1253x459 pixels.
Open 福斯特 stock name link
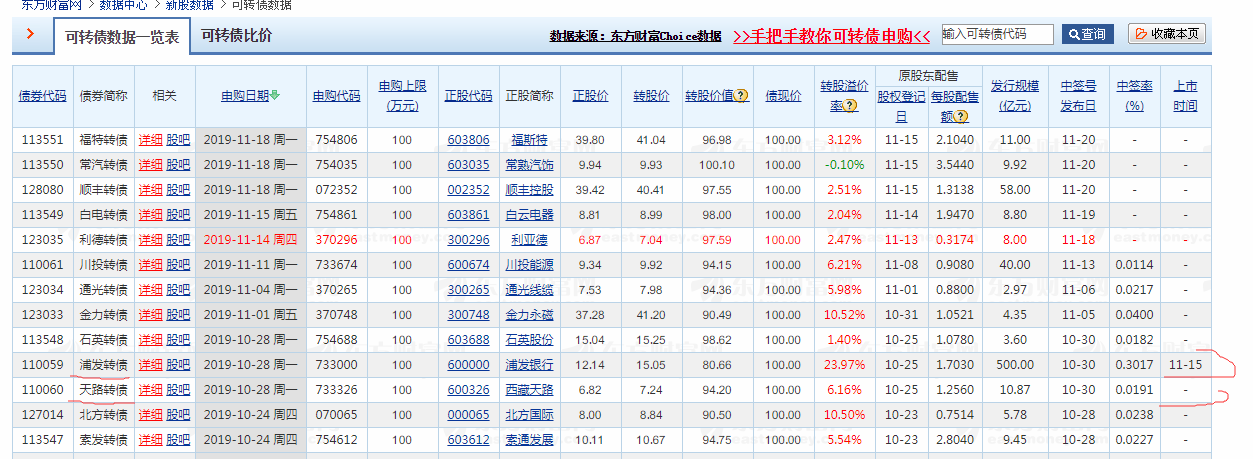pos(529,140)
